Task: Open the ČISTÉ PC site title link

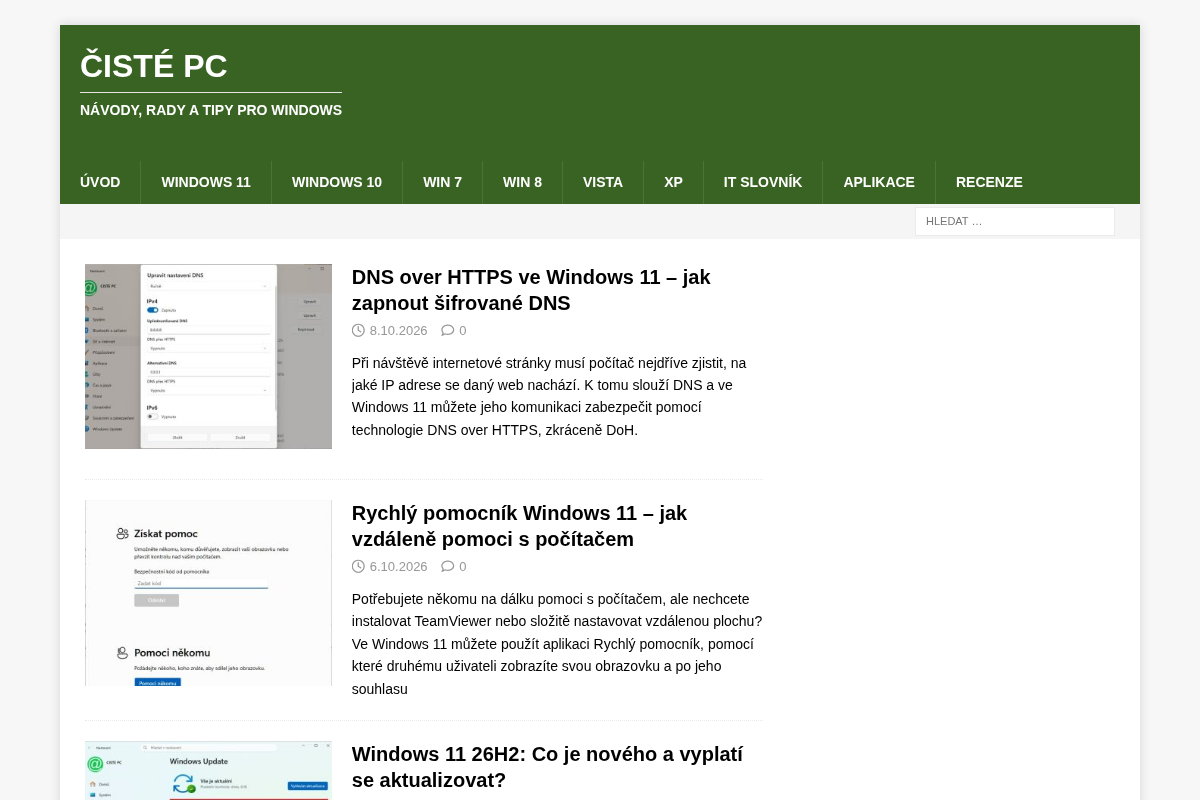Action: [154, 66]
